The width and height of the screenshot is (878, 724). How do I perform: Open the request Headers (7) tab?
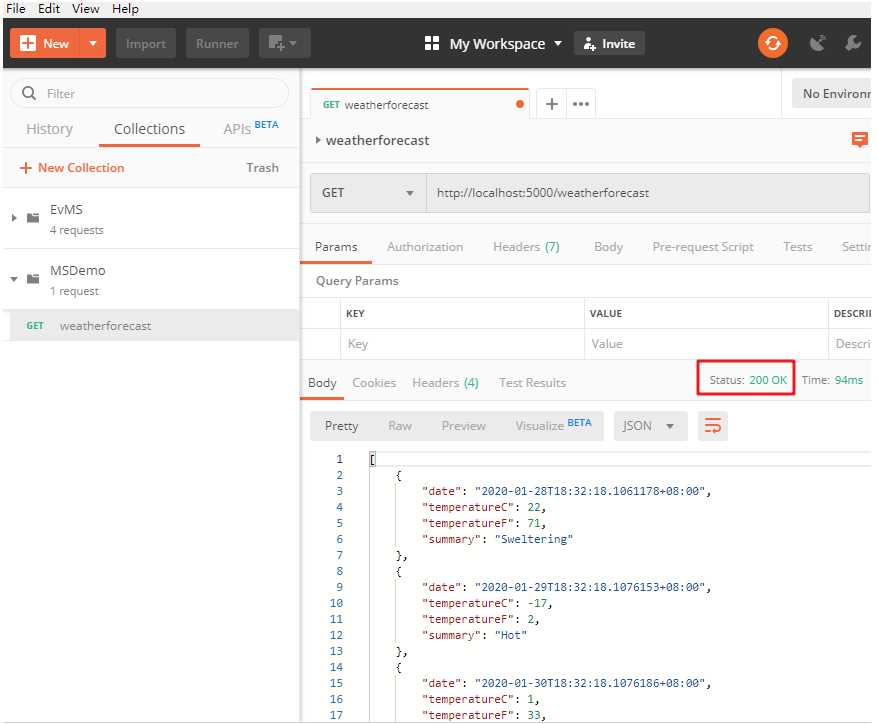click(x=526, y=247)
